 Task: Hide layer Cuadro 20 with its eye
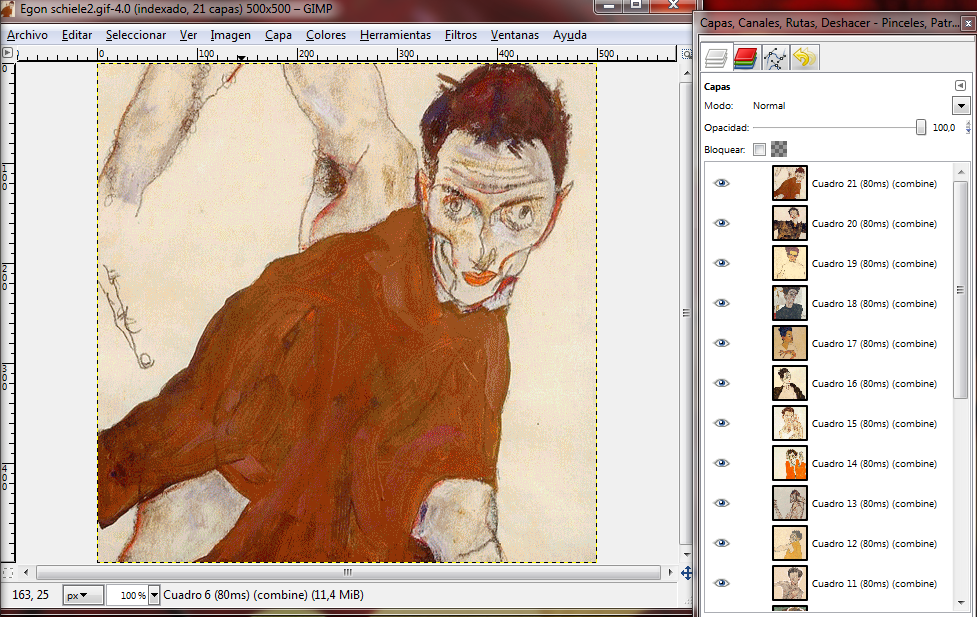click(x=722, y=223)
